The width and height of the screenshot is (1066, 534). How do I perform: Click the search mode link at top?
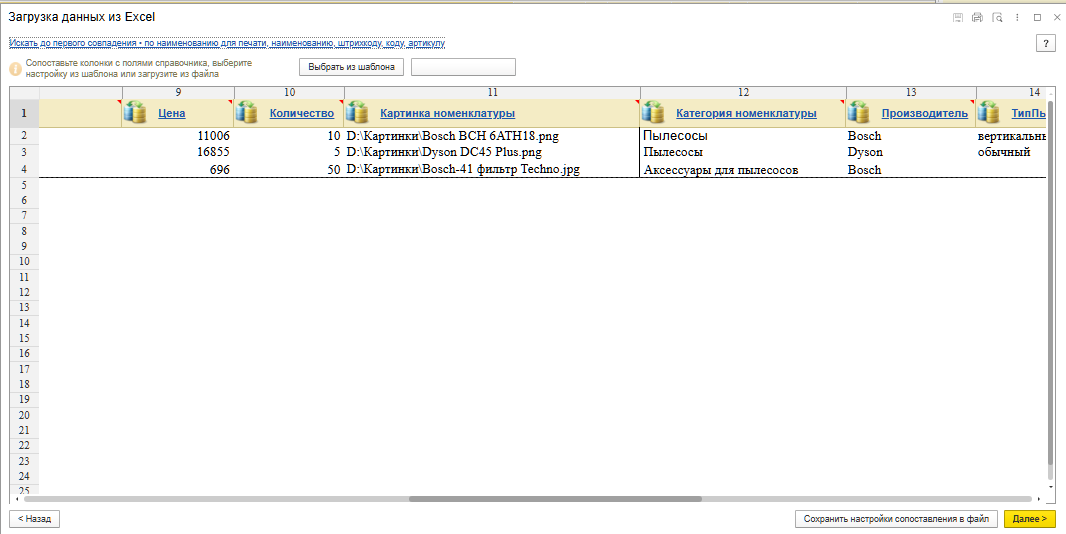227,43
